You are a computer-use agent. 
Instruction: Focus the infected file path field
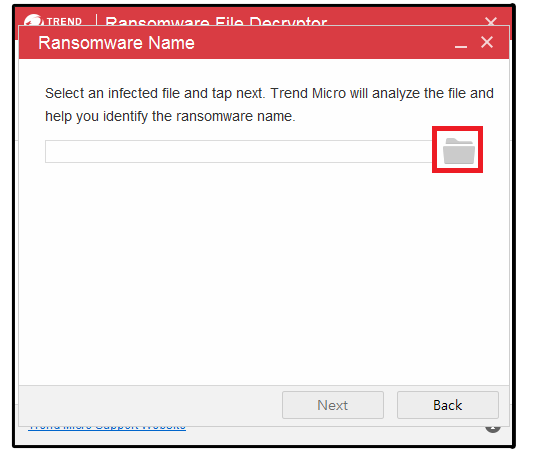coord(238,151)
